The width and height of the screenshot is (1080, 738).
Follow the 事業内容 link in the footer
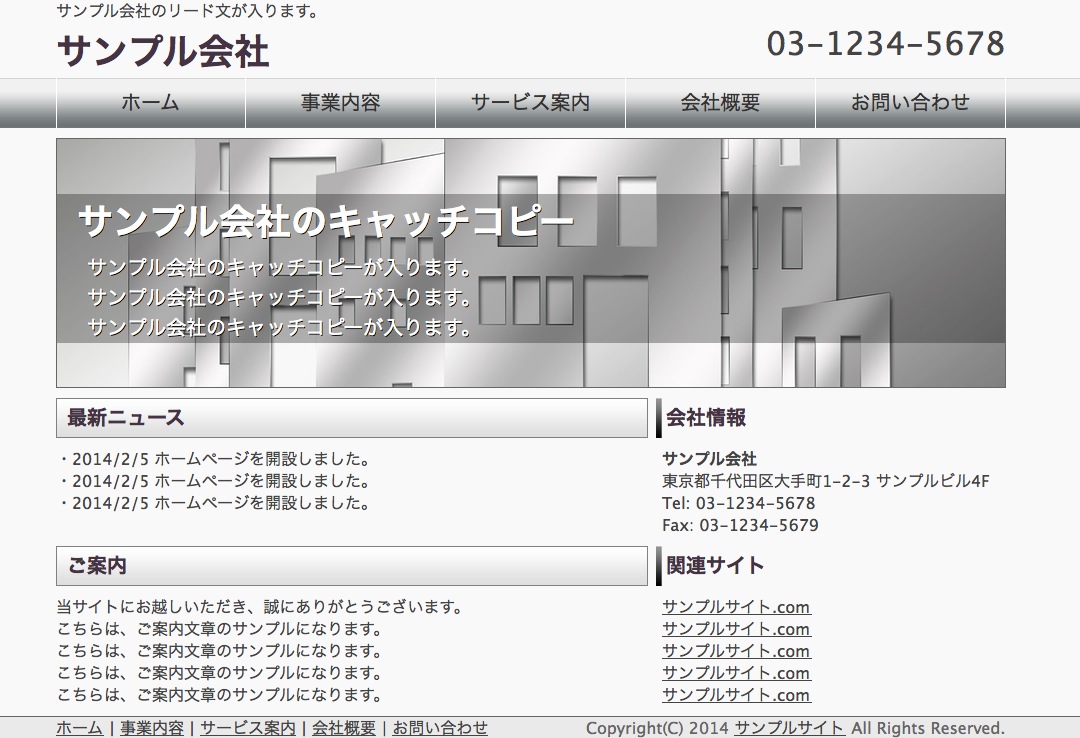(x=152, y=728)
